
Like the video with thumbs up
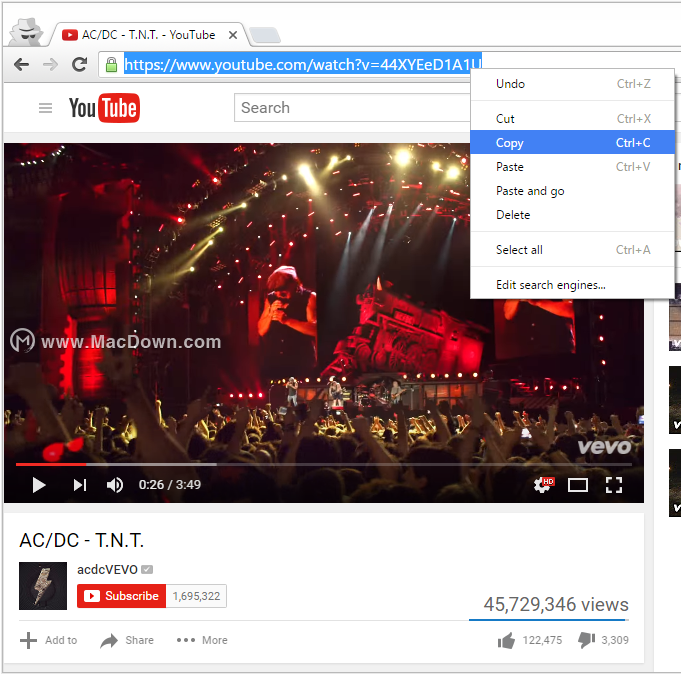(530, 640)
